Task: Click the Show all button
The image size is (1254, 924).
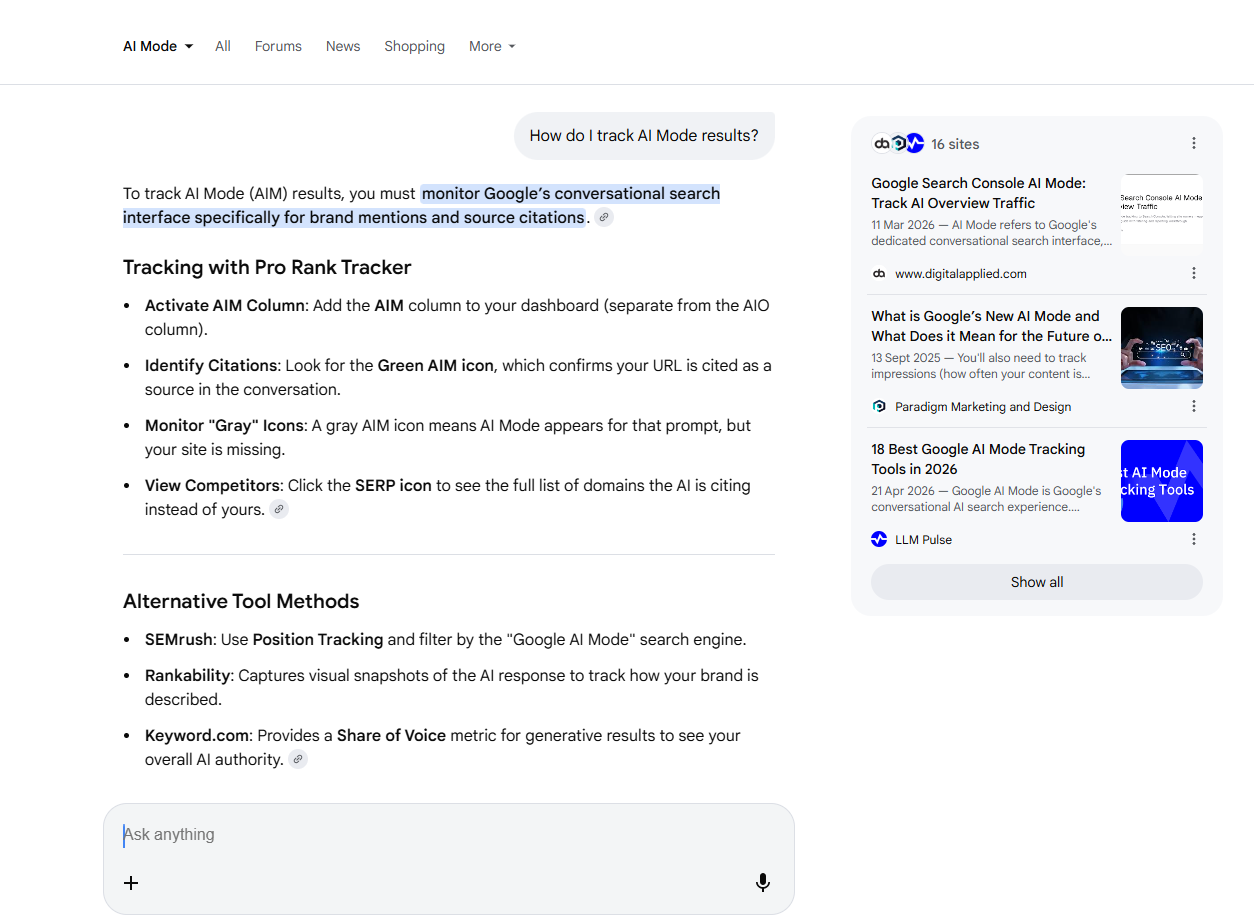Action: tap(1037, 582)
